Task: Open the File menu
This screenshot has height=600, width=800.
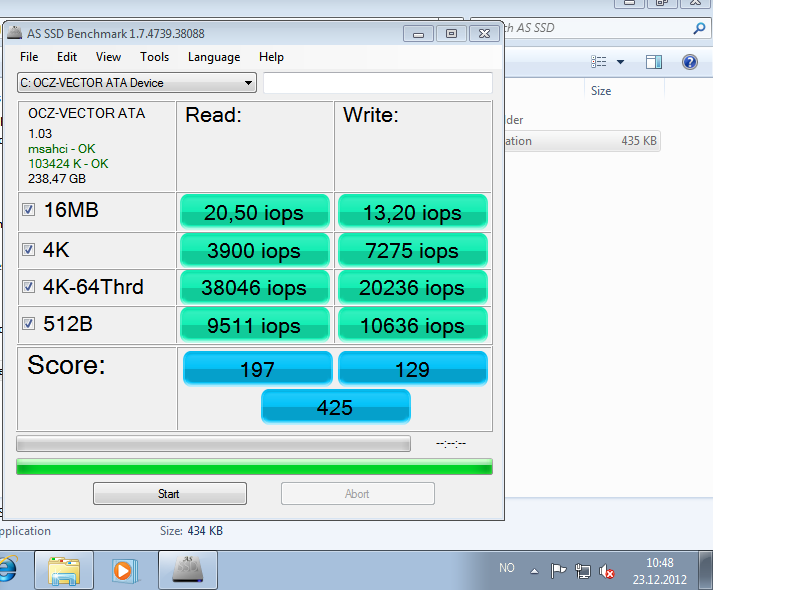Action: 29,57
